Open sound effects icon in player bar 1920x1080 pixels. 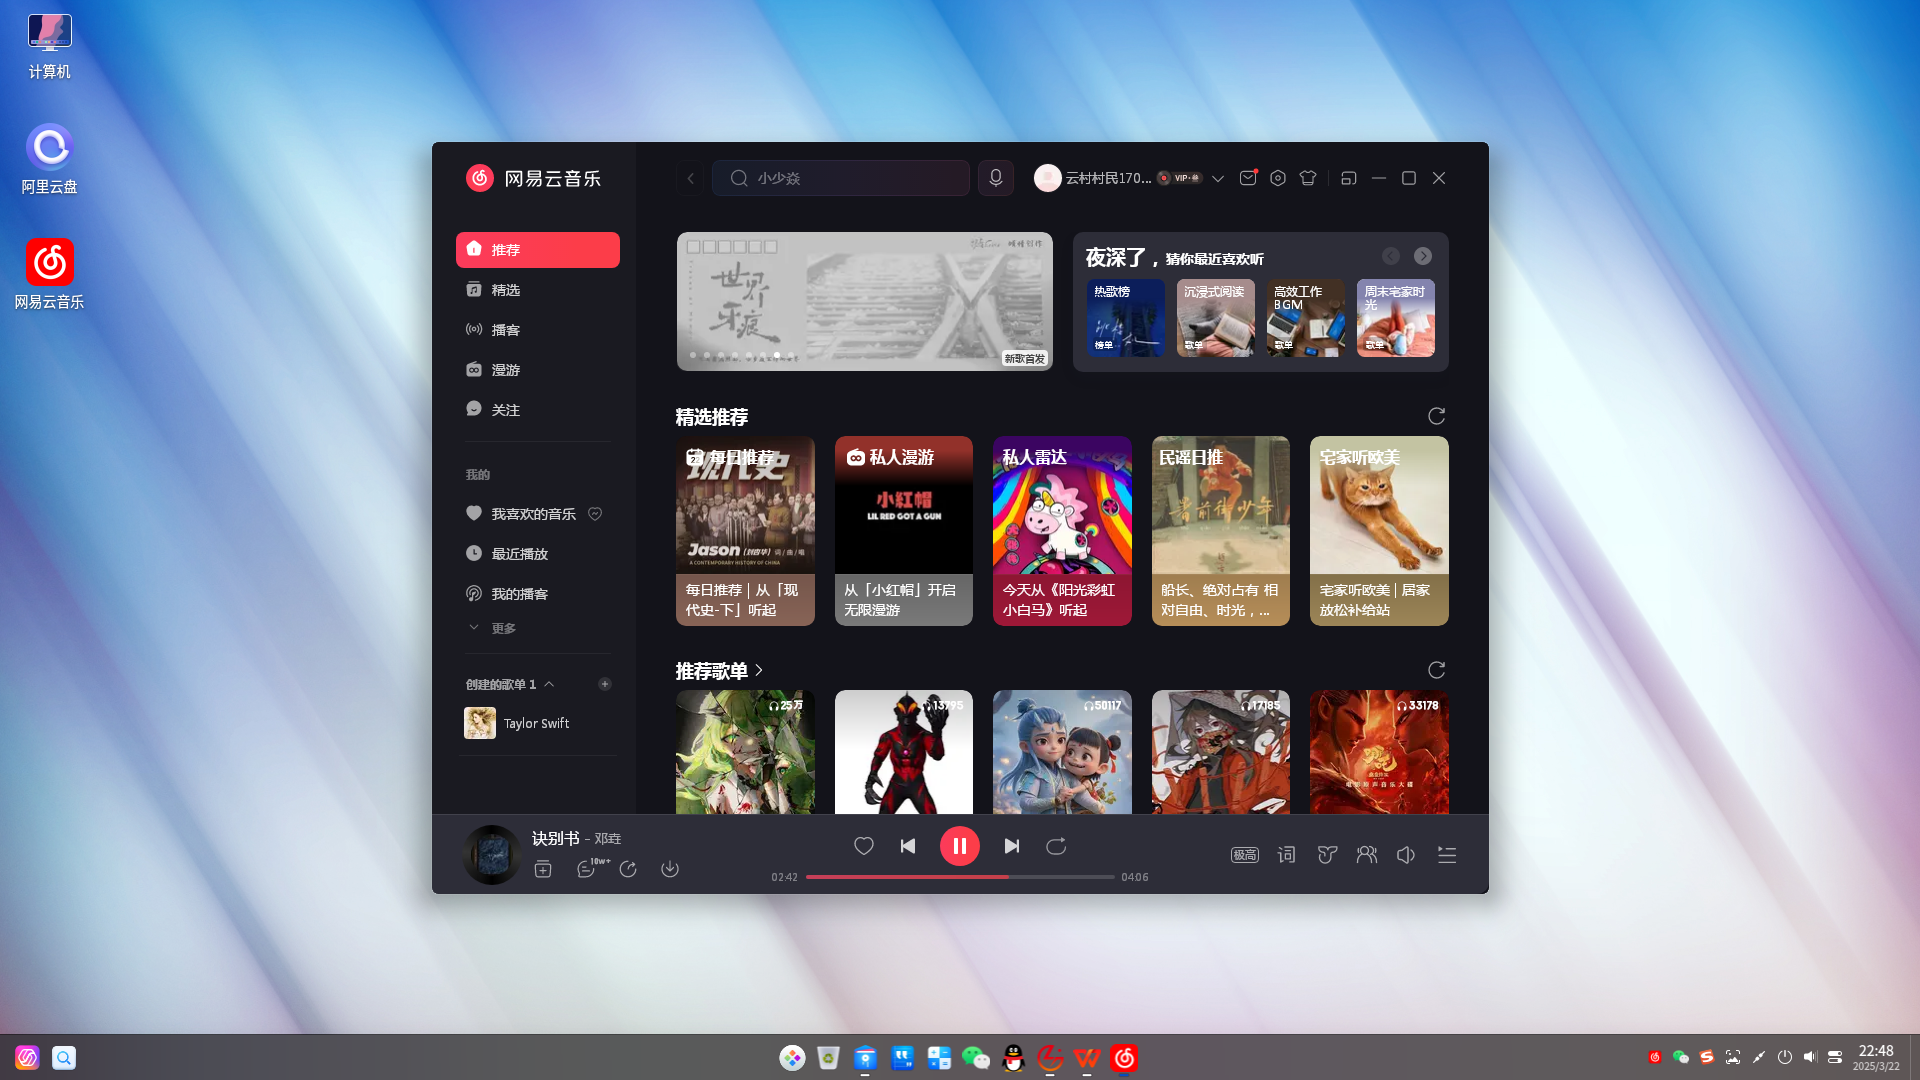[1327, 855]
